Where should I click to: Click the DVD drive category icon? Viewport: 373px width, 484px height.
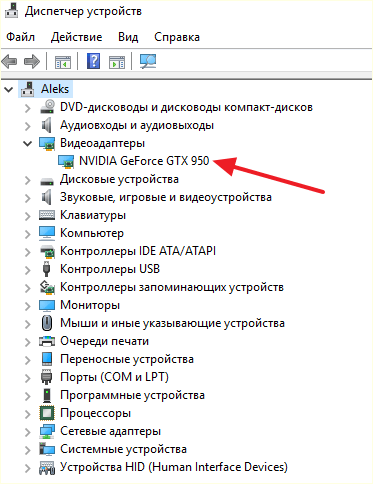click(x=47, y=107)
